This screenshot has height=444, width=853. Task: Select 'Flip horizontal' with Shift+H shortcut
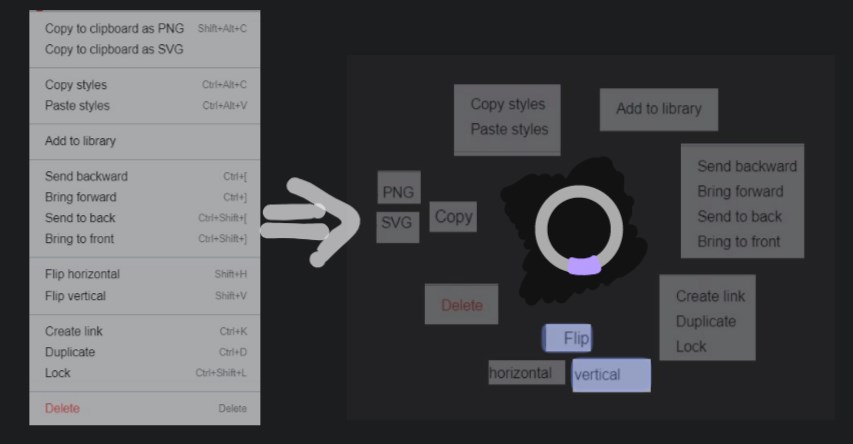click(145, 274)
